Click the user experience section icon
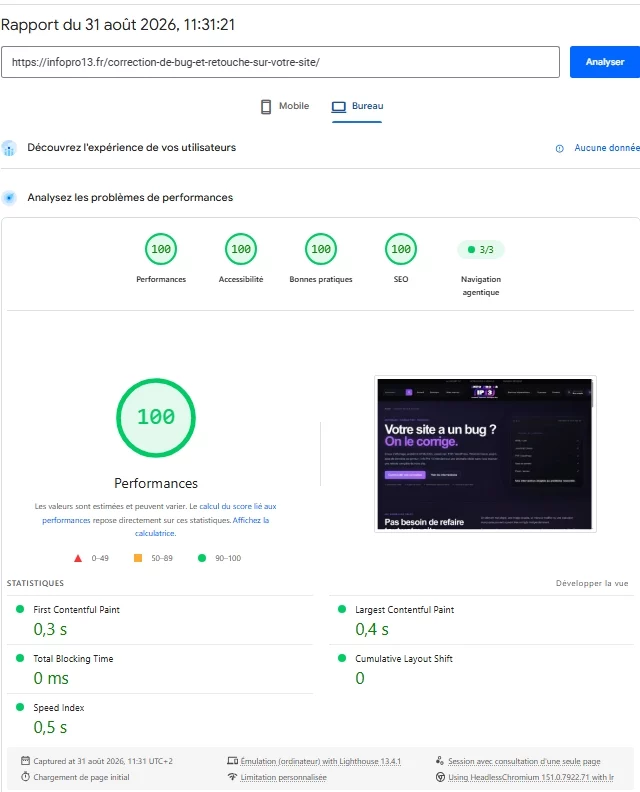The height and width of the screenshot is (792, 640). point(9,148)
